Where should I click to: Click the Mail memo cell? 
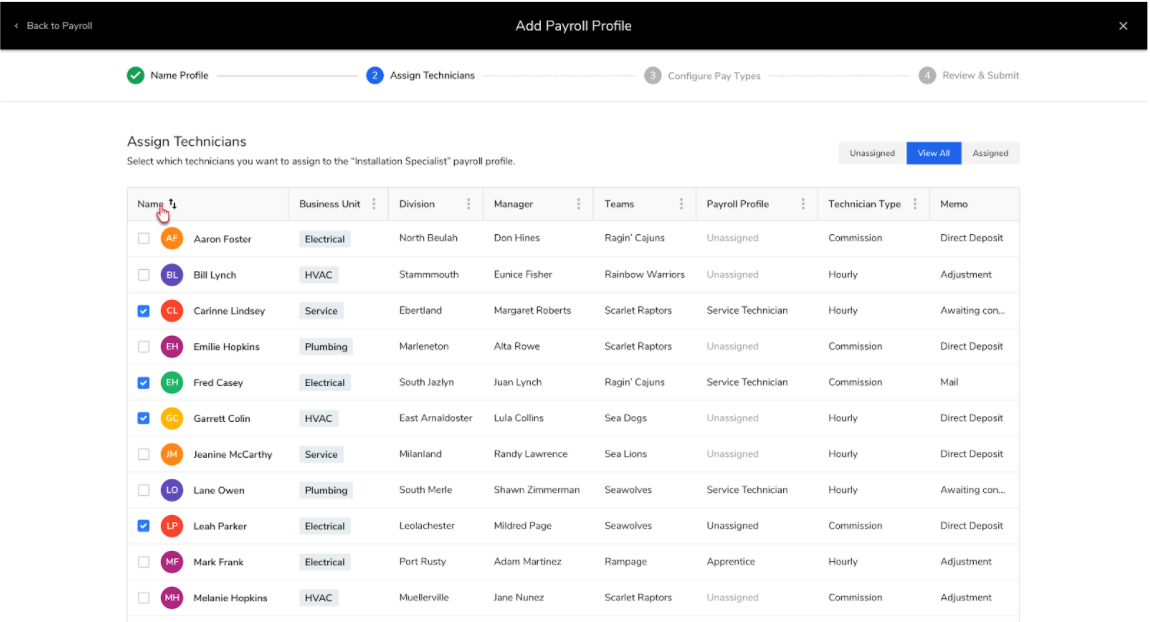pyautogui.click(x=949, y=382)
